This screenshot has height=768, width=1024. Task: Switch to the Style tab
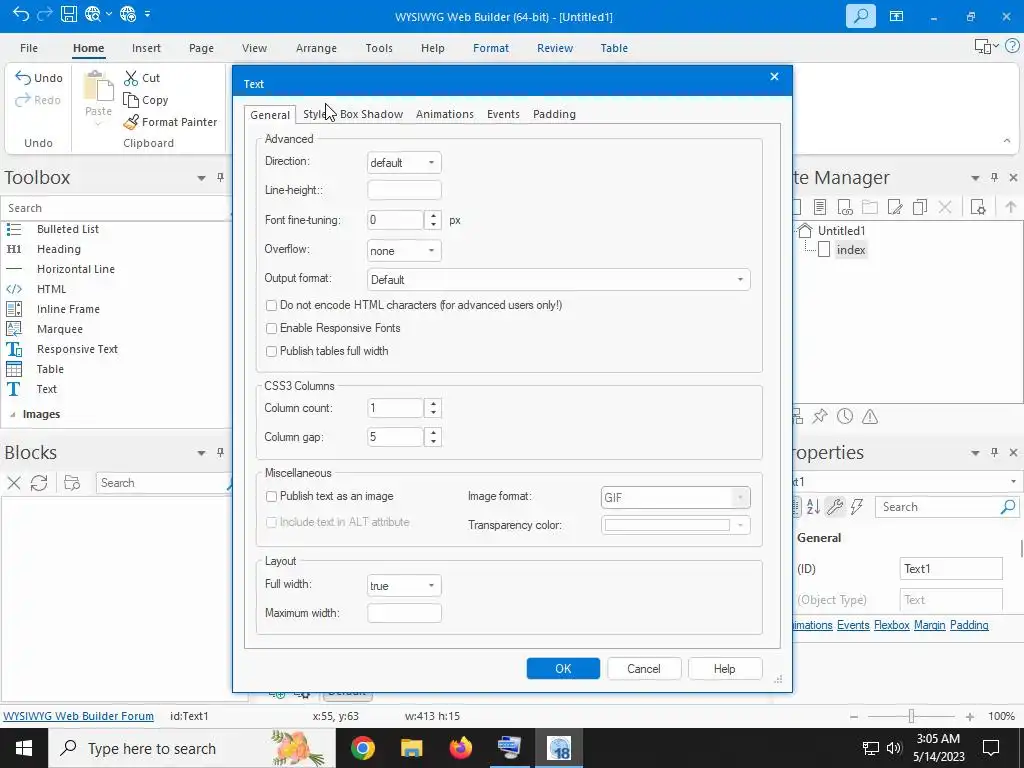pyautogui.click(x=315, y=114)
